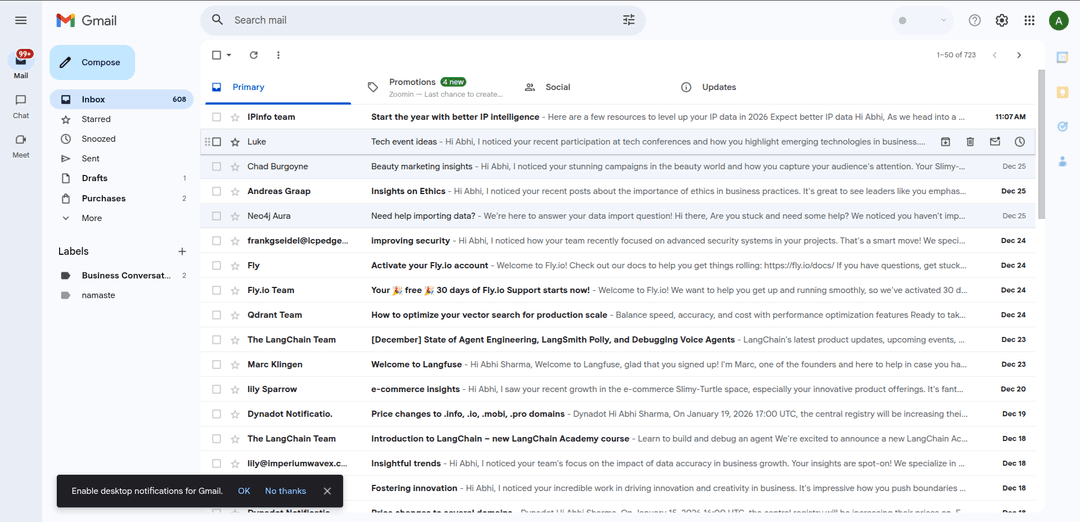Open the Google apps grid launcher
Screen dimensions: 1080x522
tap(1029, 20)
